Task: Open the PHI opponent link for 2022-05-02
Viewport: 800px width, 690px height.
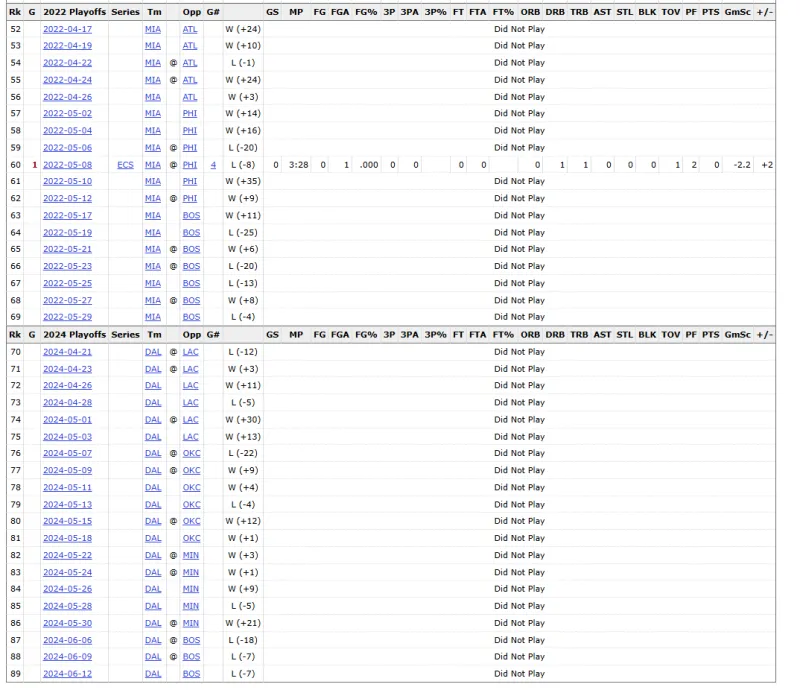Action: click(190, 114)
